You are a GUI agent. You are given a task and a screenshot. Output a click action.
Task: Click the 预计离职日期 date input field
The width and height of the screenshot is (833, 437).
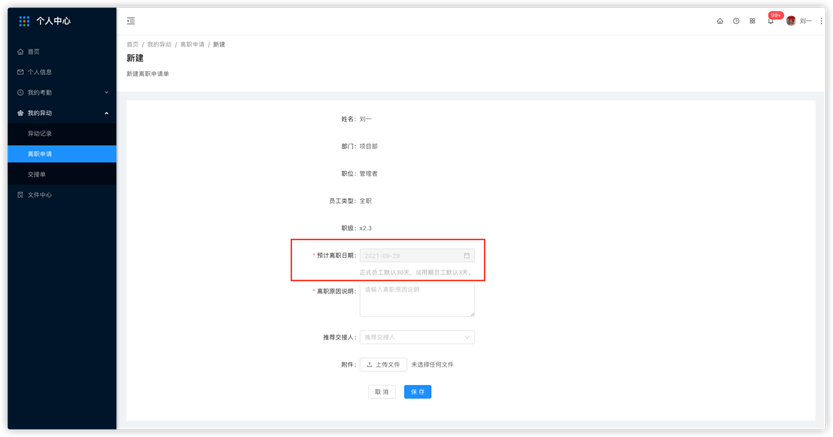tap(417, 255)
